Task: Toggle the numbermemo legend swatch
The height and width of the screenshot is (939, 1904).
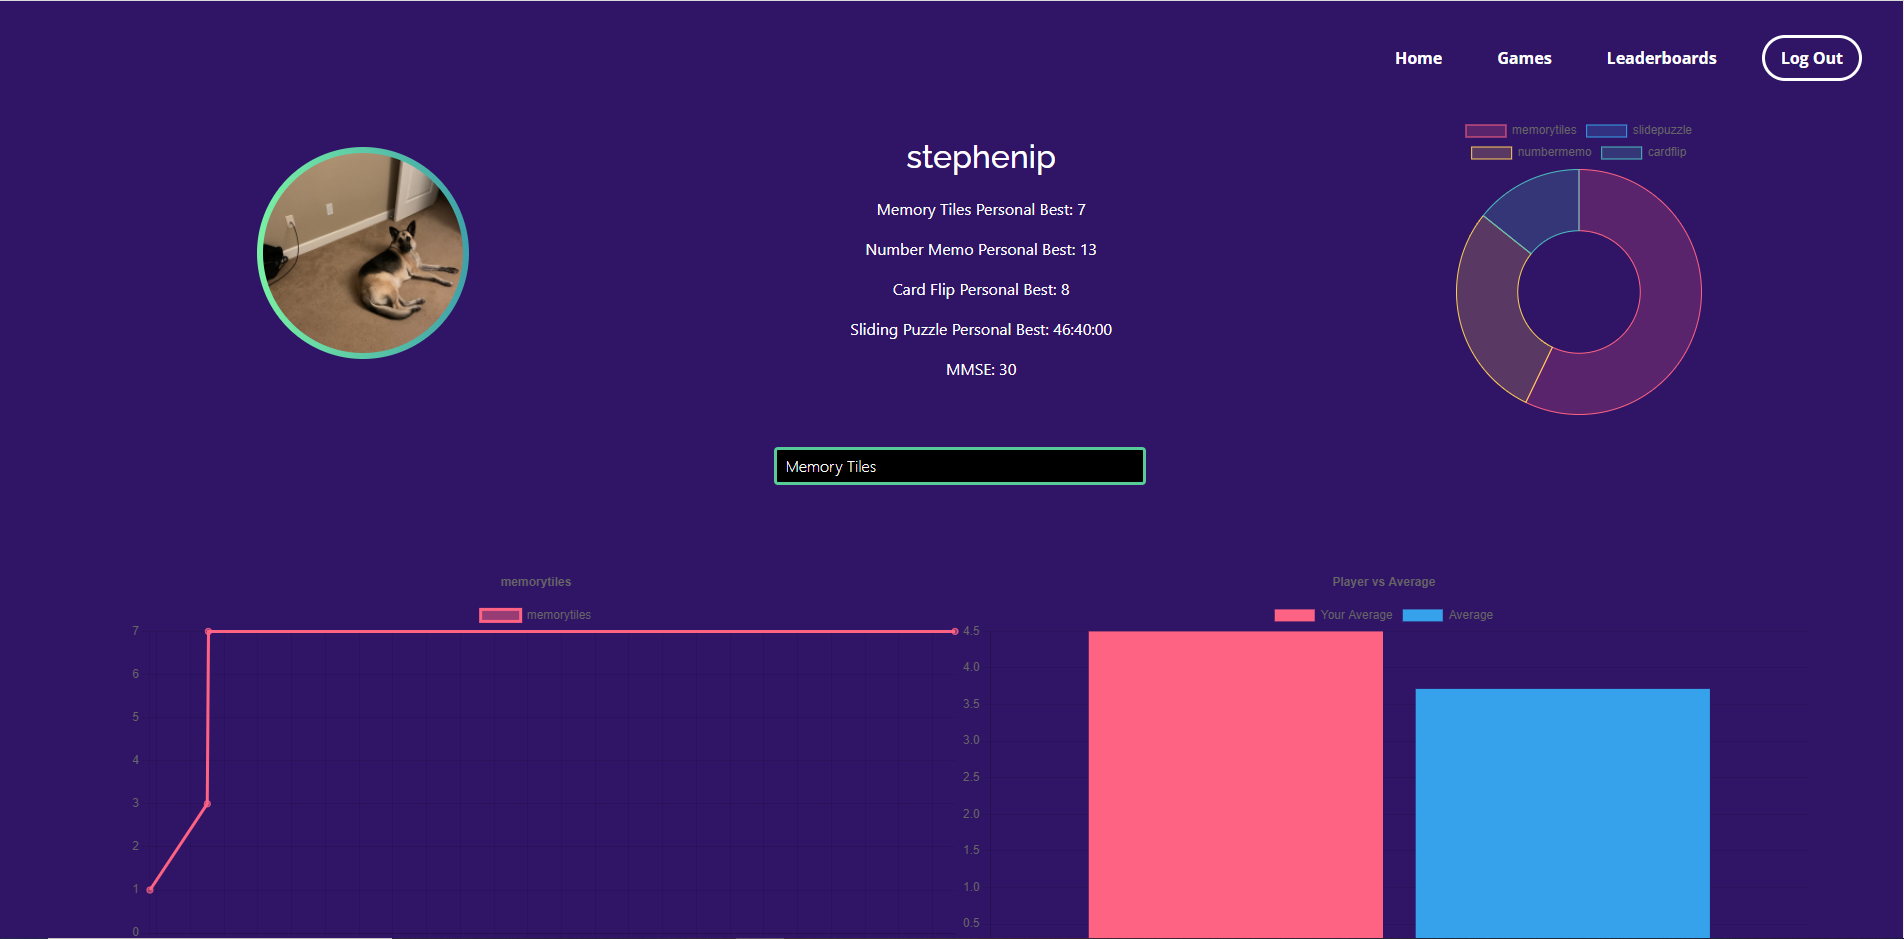Action: coord(1491,153)
